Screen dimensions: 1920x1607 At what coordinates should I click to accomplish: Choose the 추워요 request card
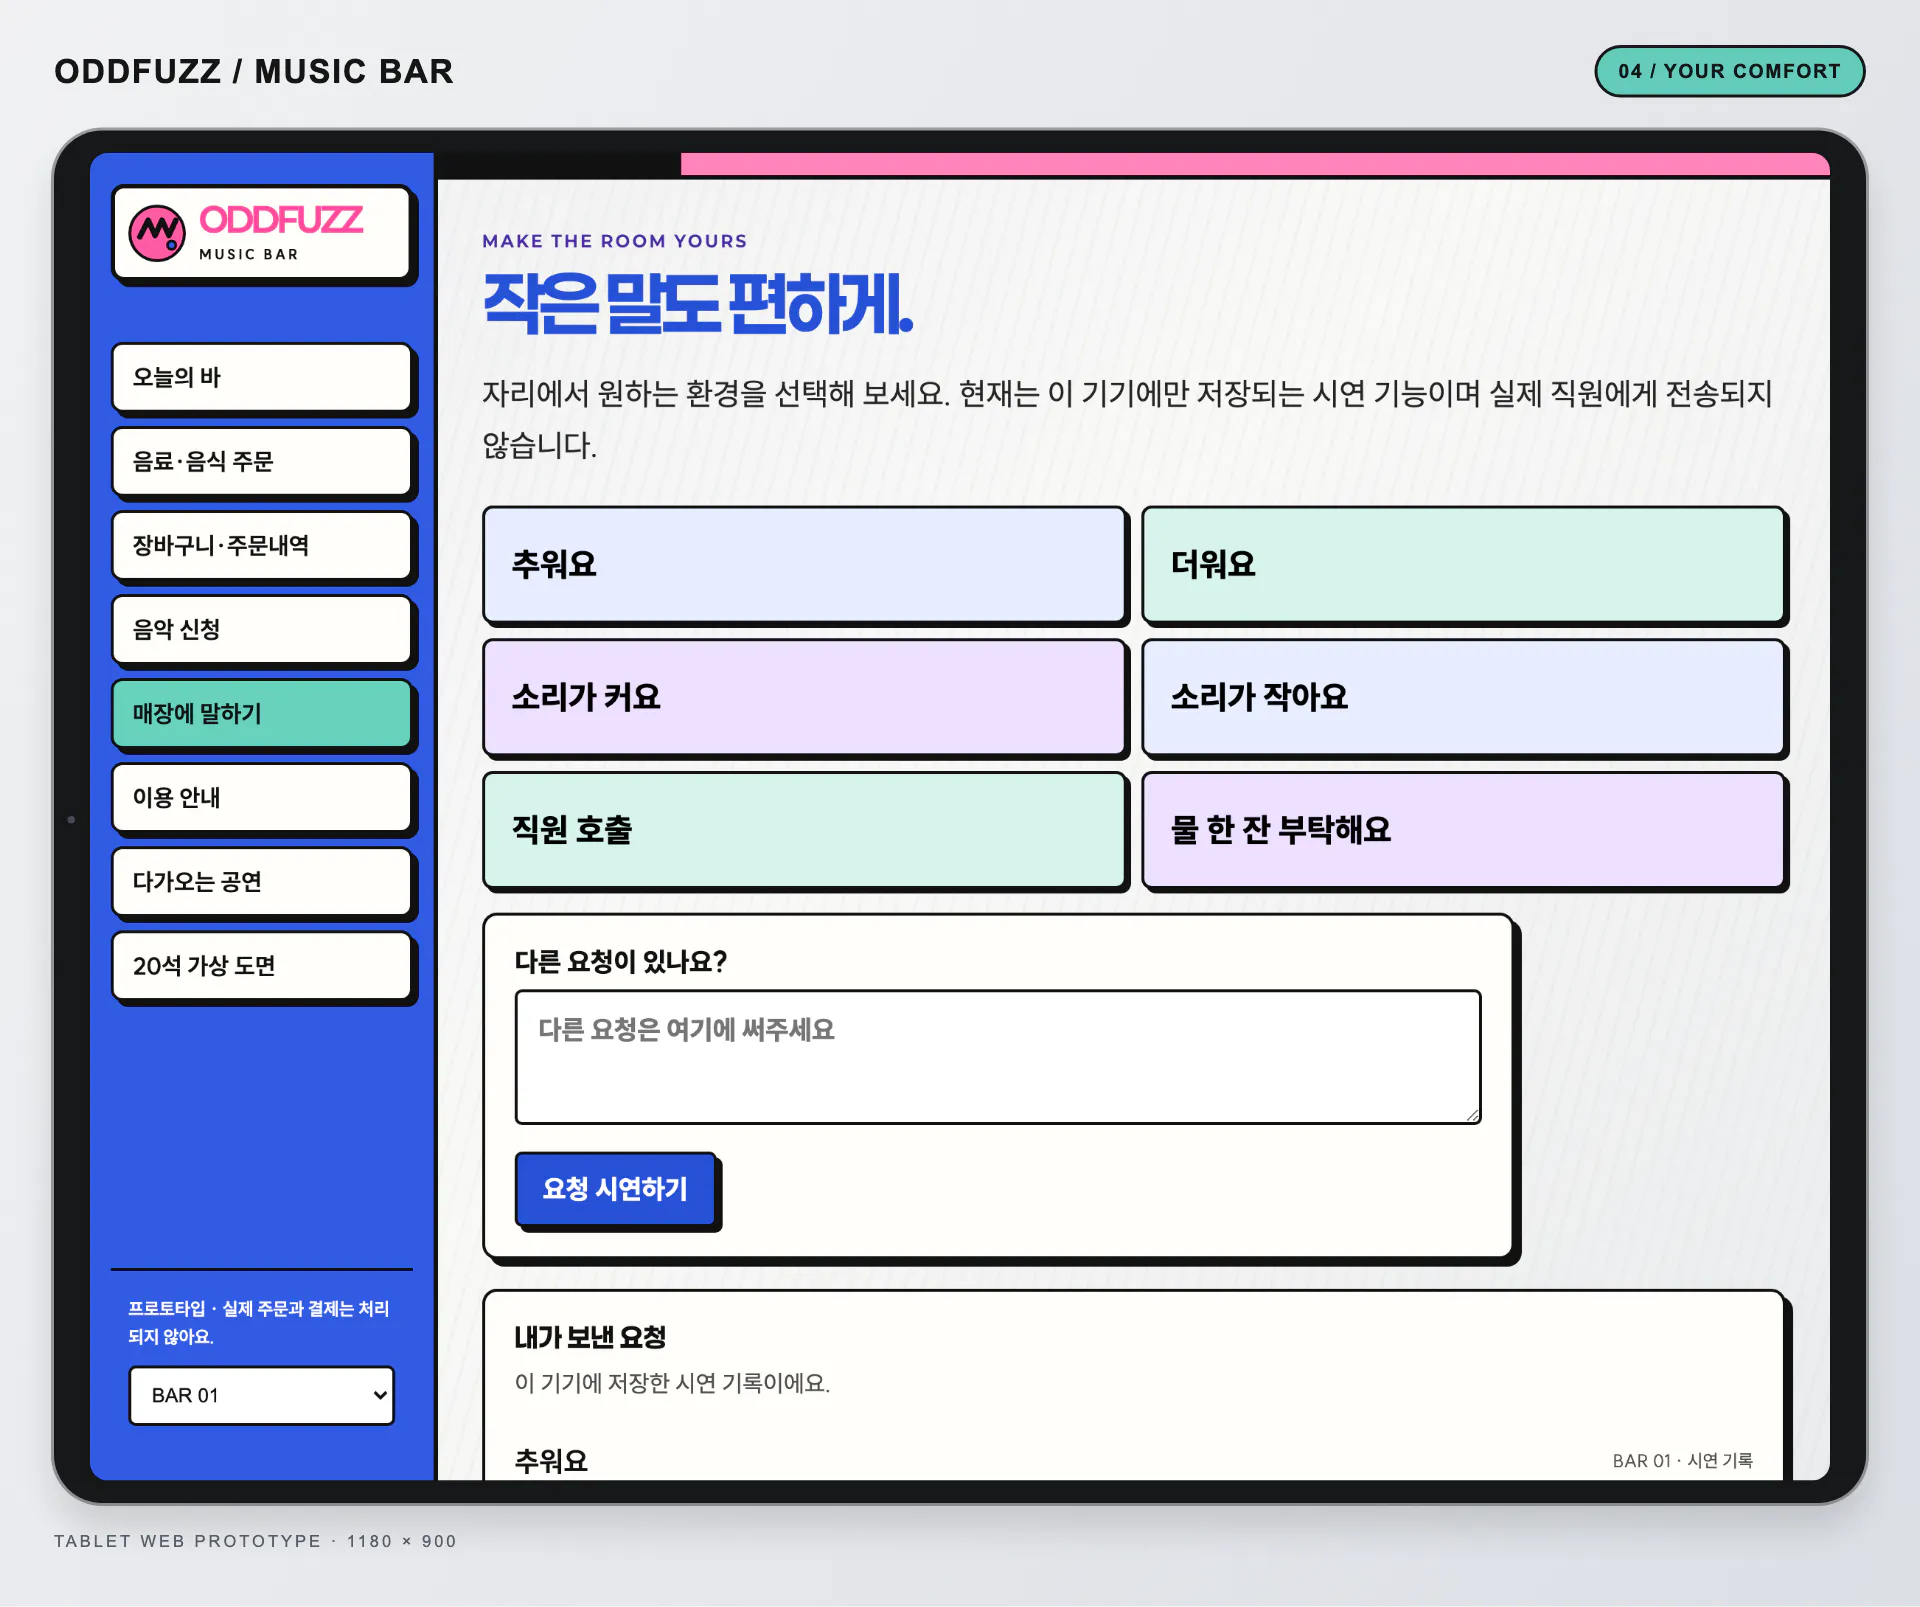(804, 564)
